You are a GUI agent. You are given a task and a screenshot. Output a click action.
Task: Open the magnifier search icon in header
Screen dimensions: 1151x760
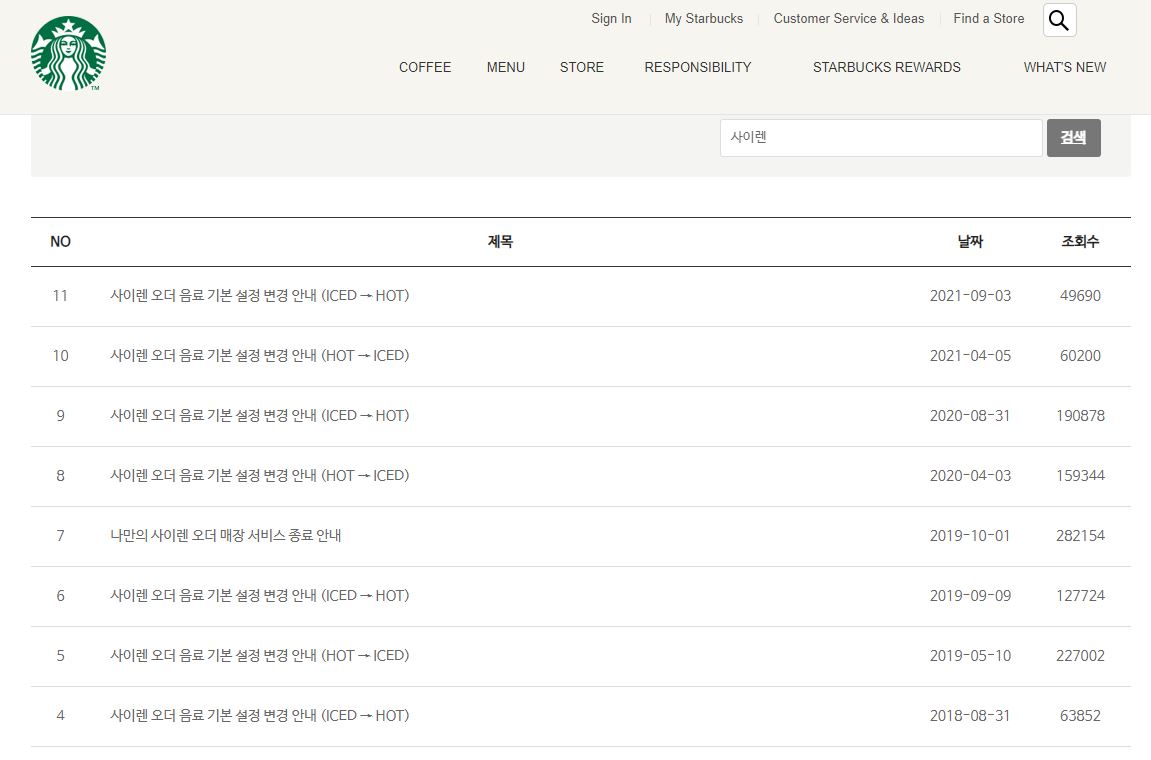coord(1059,20)
